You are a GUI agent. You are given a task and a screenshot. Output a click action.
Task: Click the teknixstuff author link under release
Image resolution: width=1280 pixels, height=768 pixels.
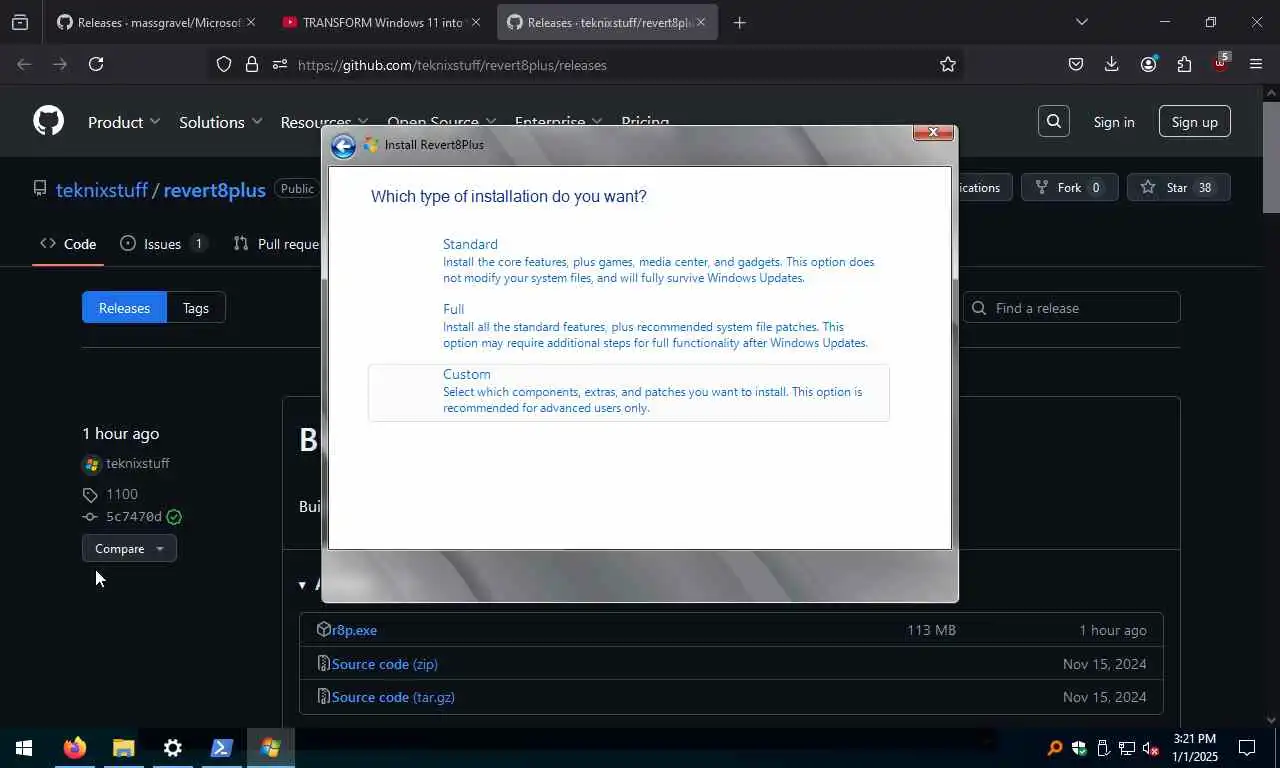138,464
